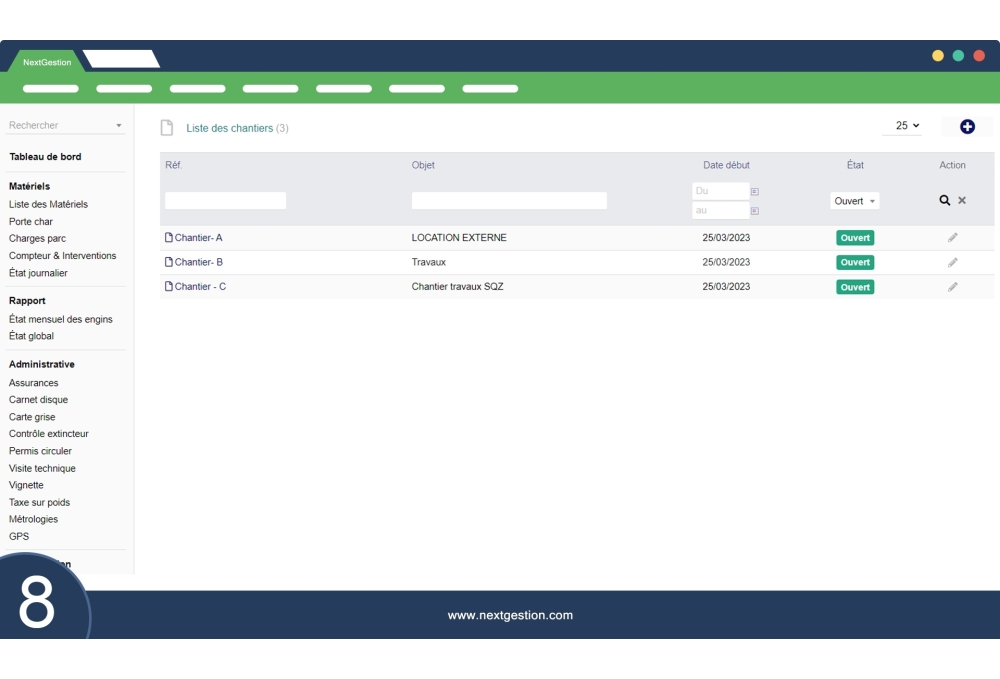Viewport: 1000px width, 679px height.
Task: Open the Chantier- A reference link
Action: pyautogui.click(x=198, y=238)
